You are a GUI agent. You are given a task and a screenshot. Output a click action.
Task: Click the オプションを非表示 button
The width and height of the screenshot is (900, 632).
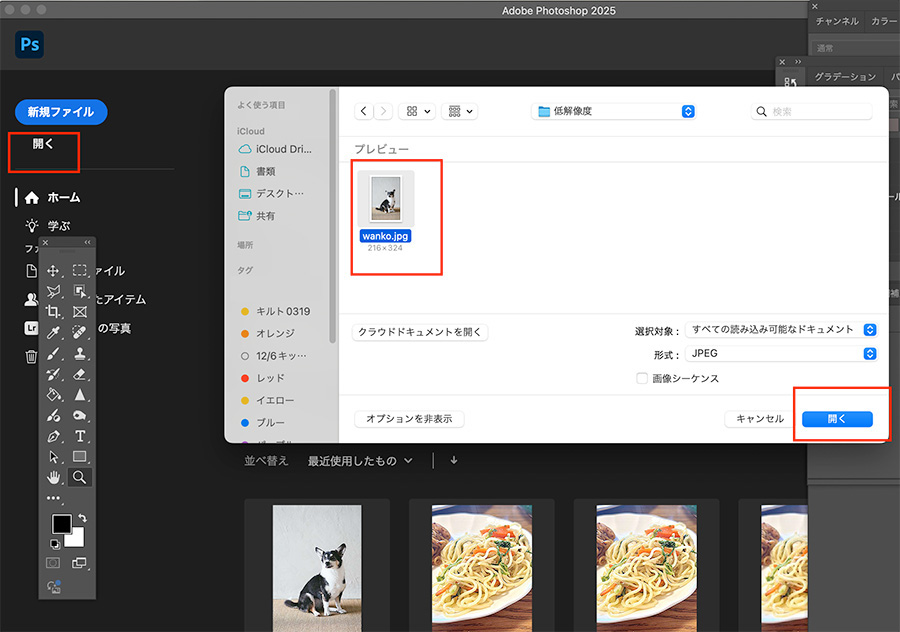tap(409, 419)
